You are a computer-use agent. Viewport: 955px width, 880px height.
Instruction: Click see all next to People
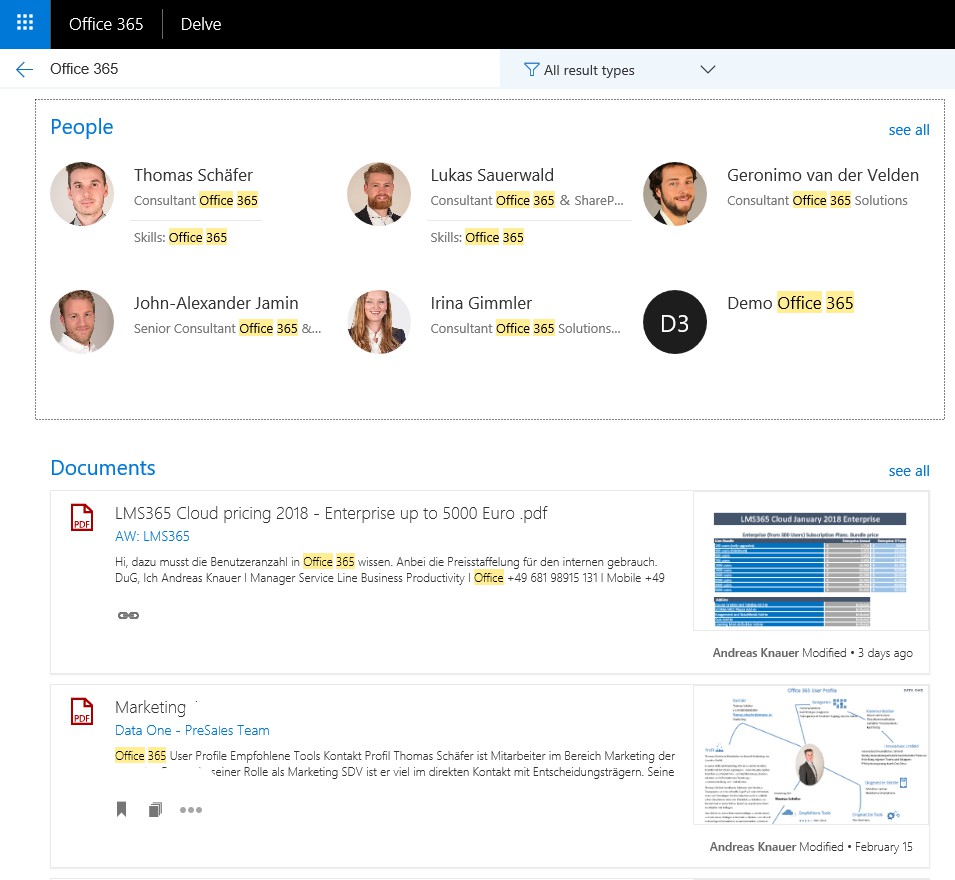pos(908,130)
